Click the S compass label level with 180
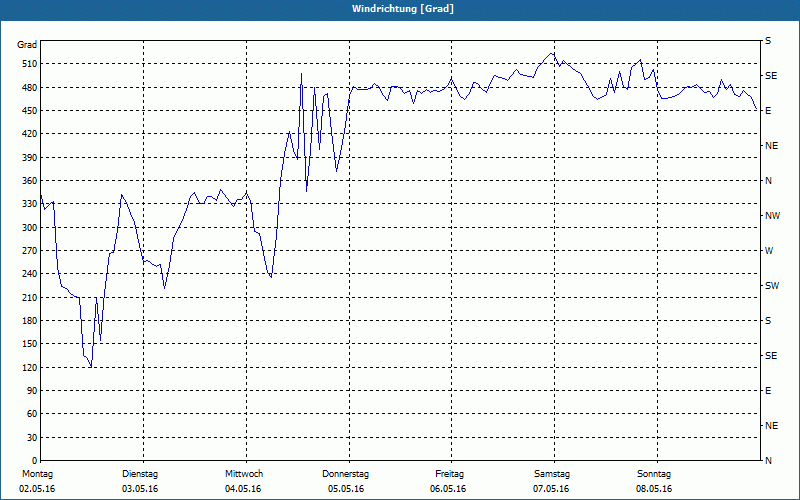Screen dimensions: 800x500 coord(768,321)
